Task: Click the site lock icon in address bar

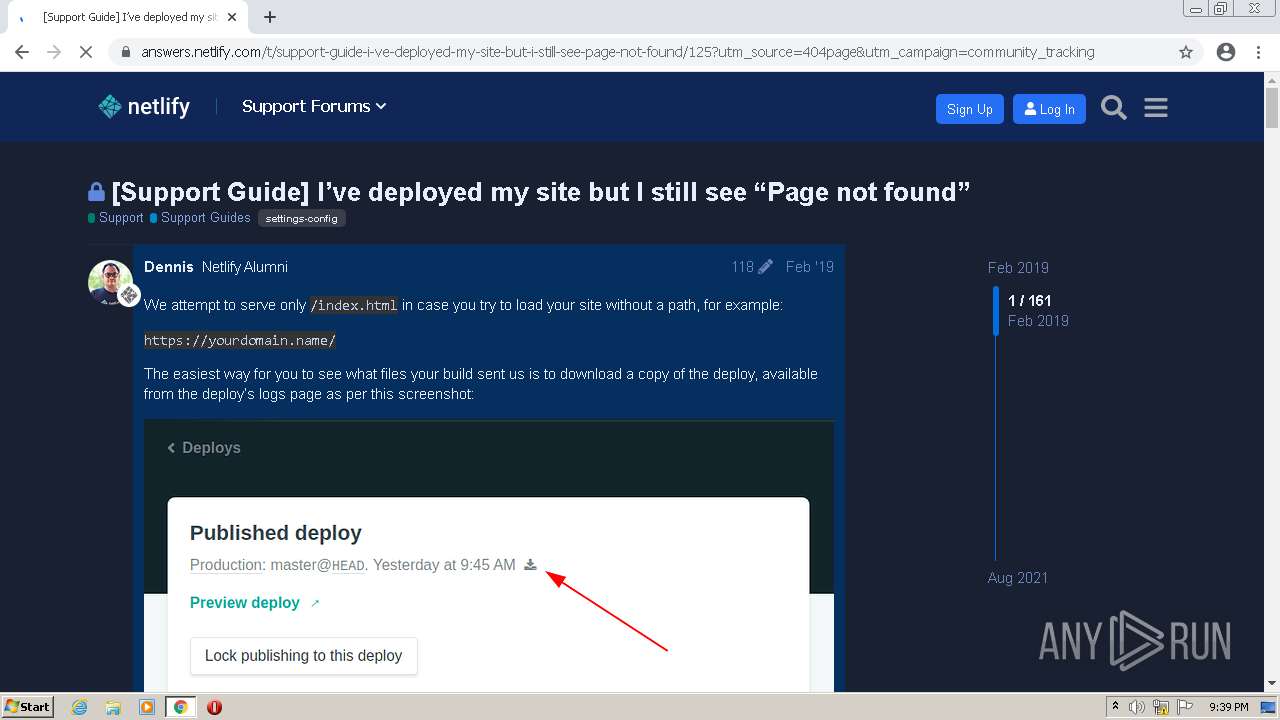Action: tap(125, 52)
